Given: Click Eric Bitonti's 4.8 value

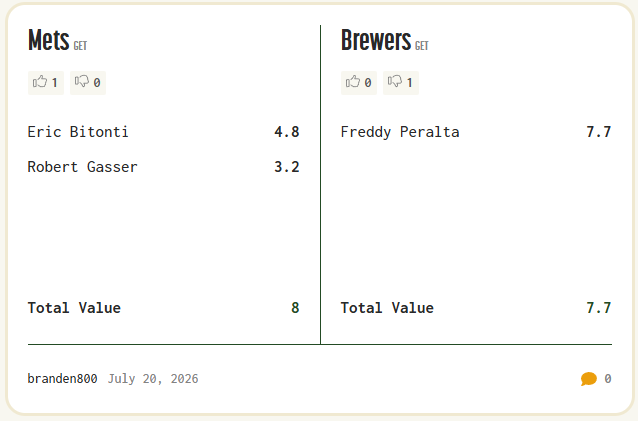Looking at the screenshot, I should [287, 132].
